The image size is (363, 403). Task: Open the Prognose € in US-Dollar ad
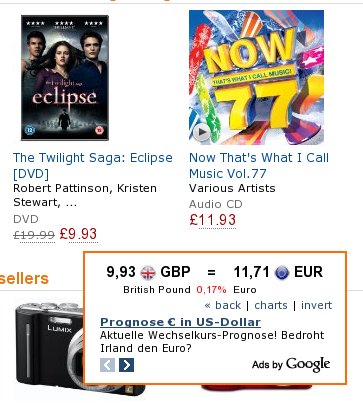point(180,322)
